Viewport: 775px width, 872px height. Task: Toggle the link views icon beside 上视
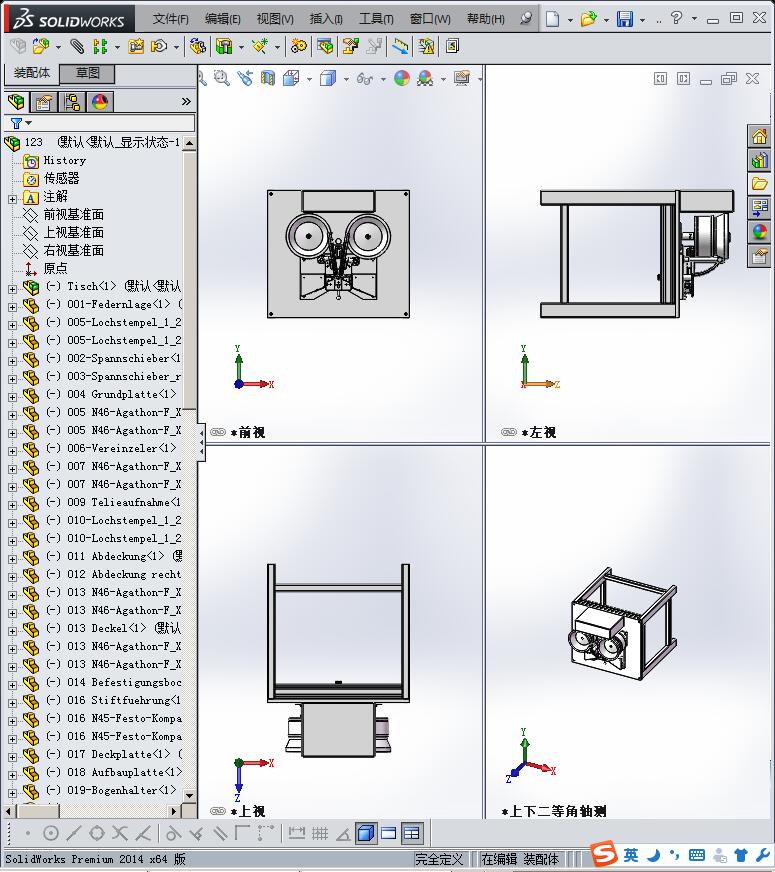pyautogui.click(x=218, y=811)
